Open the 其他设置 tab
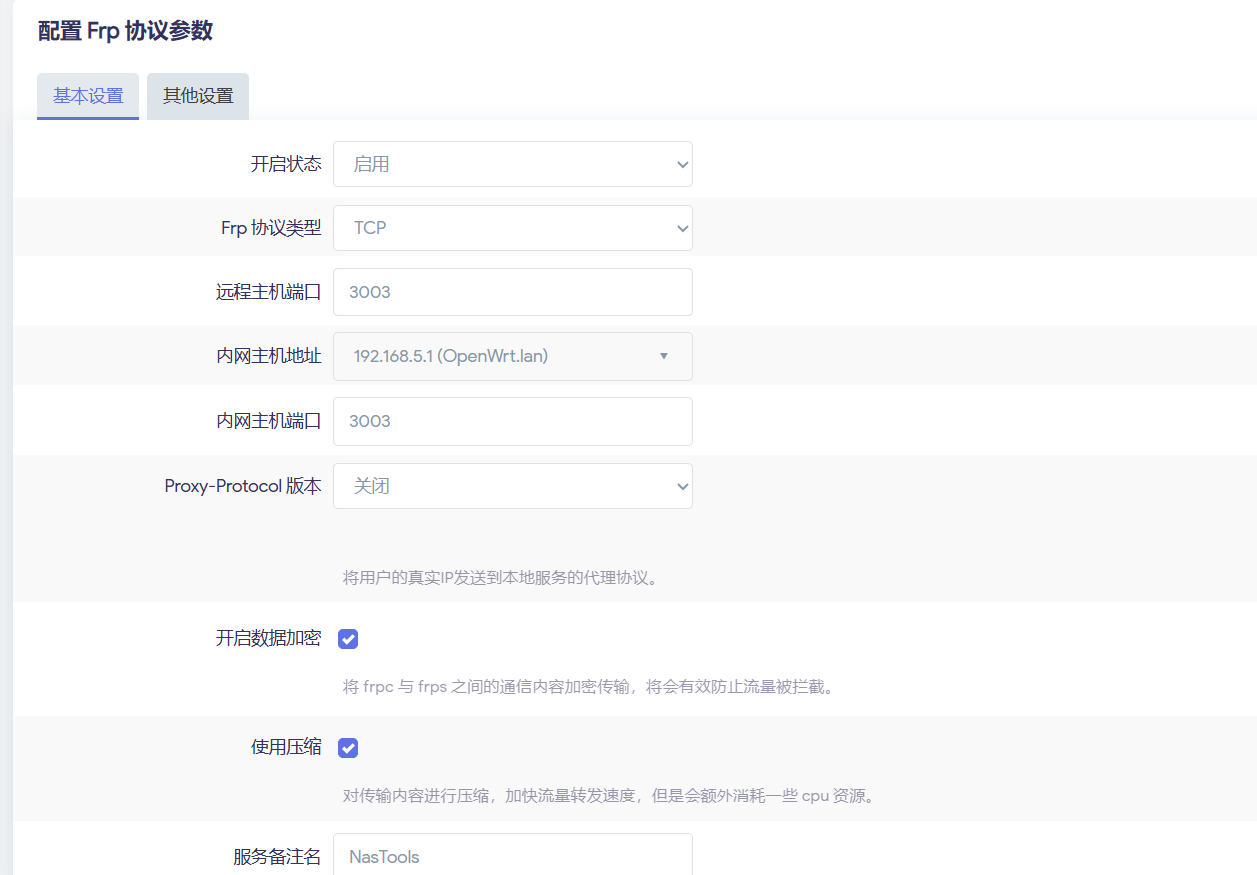Image resolution: width=1257 pixels, height=875 pixels. 198,96
